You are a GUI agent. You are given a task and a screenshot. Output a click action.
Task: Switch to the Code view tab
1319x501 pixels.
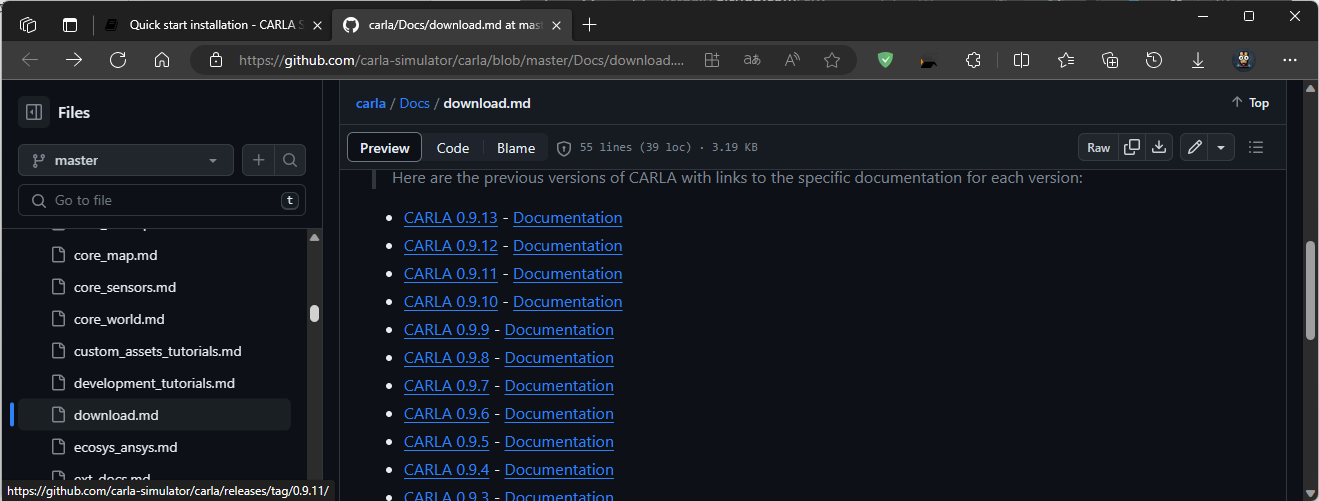tap(453, 148)
